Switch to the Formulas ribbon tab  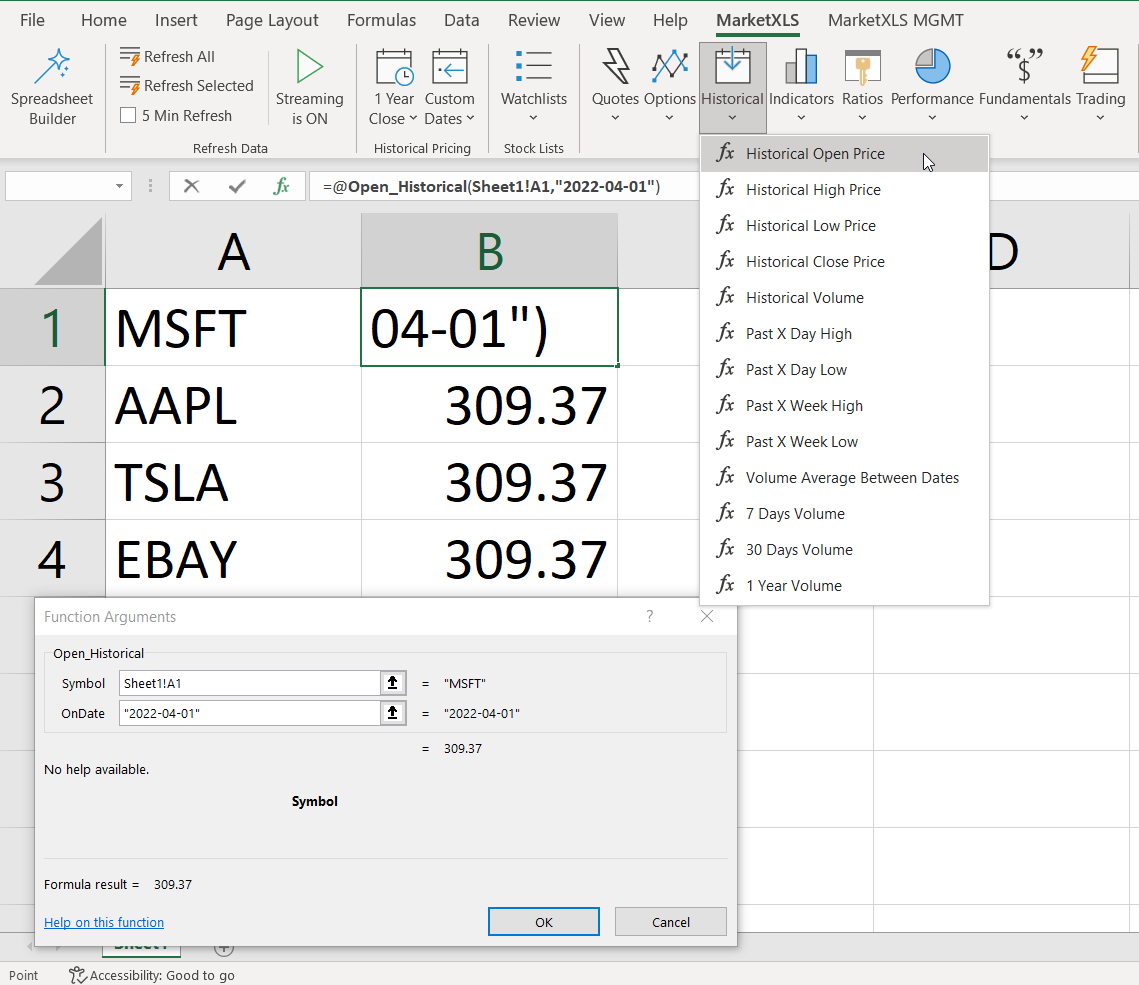[x=381, y=20]
